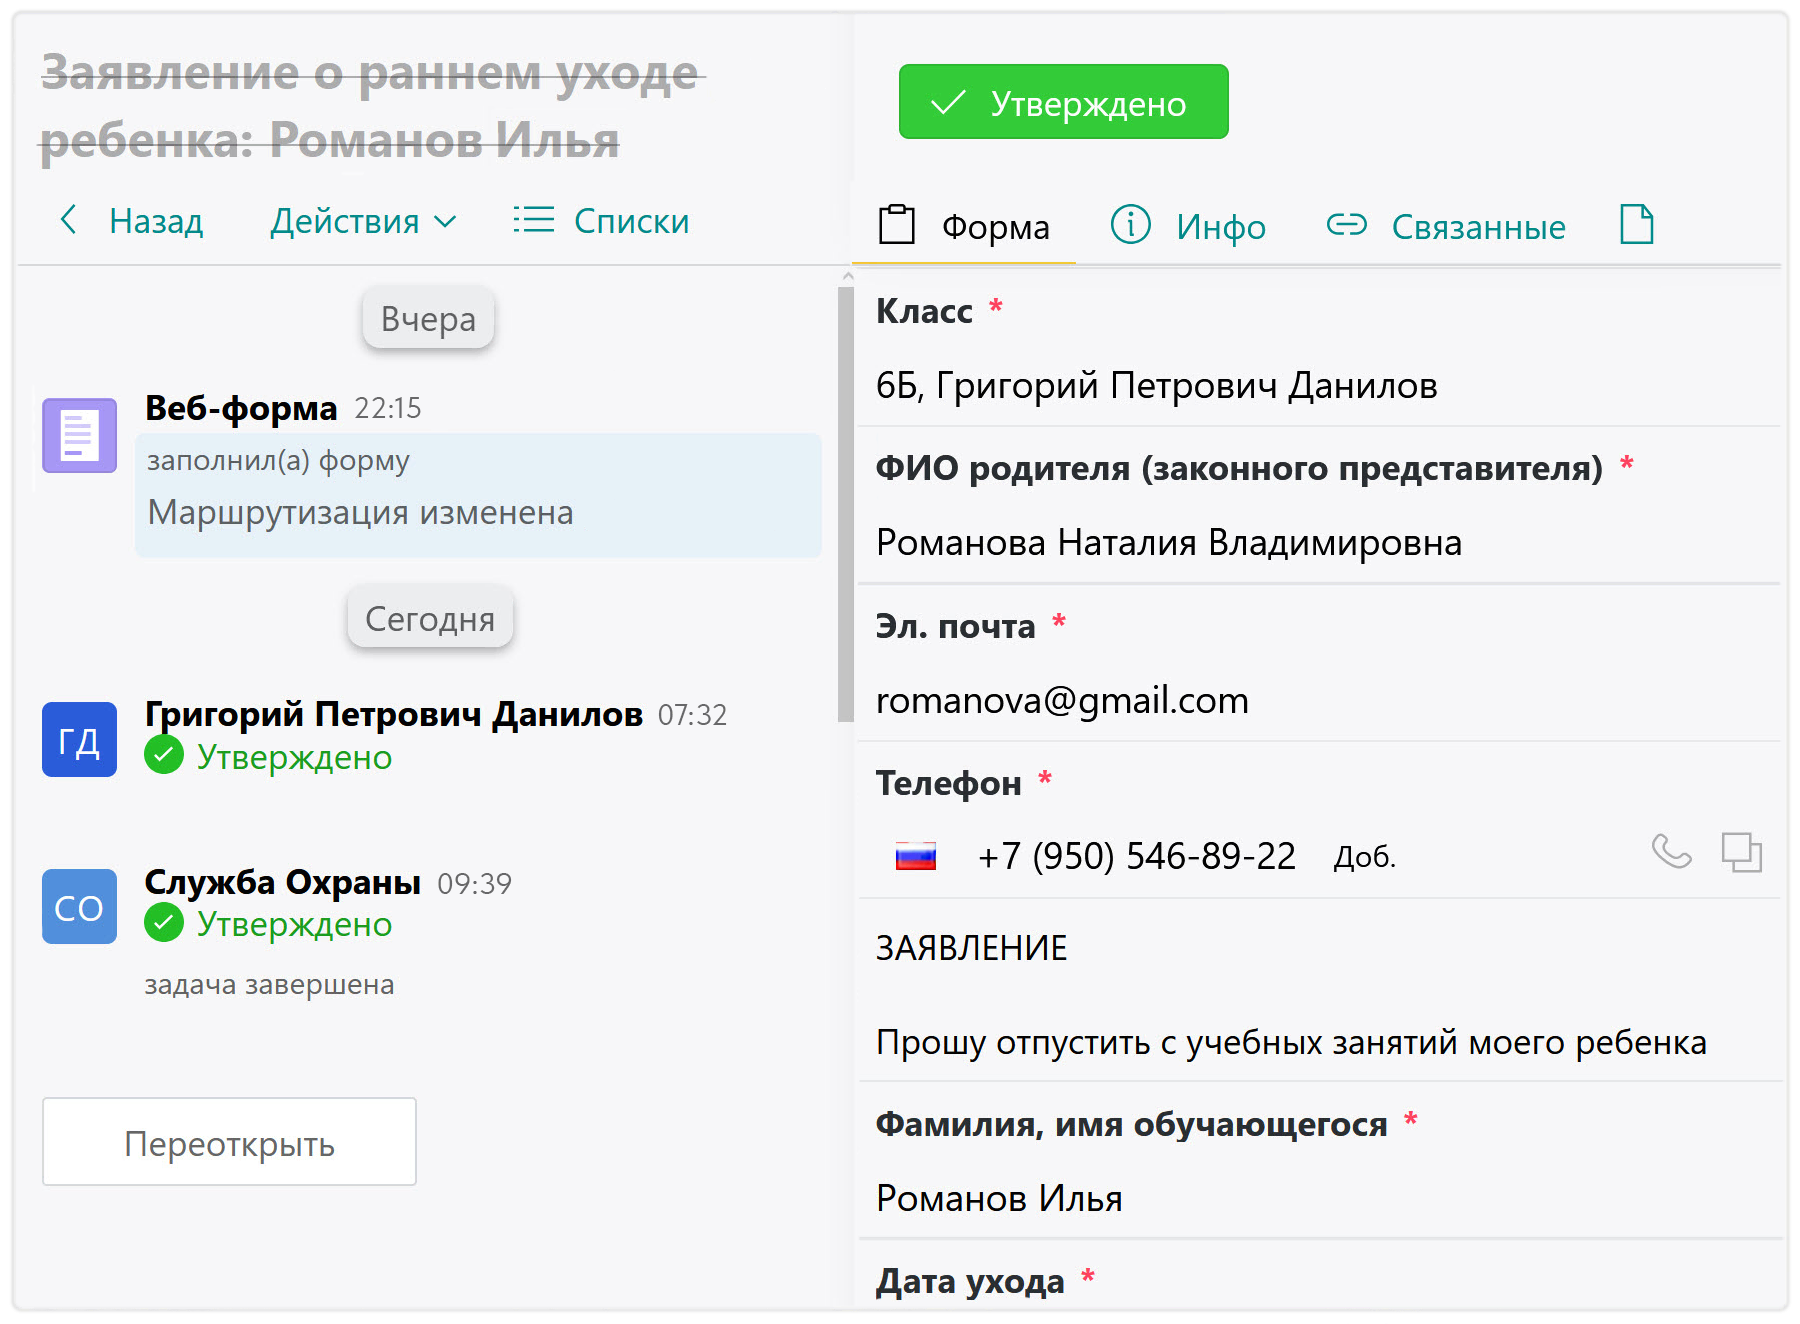Click the copy phone number icon
The height and width of the screenshot is (1324, 1800).
point(1741,852)
